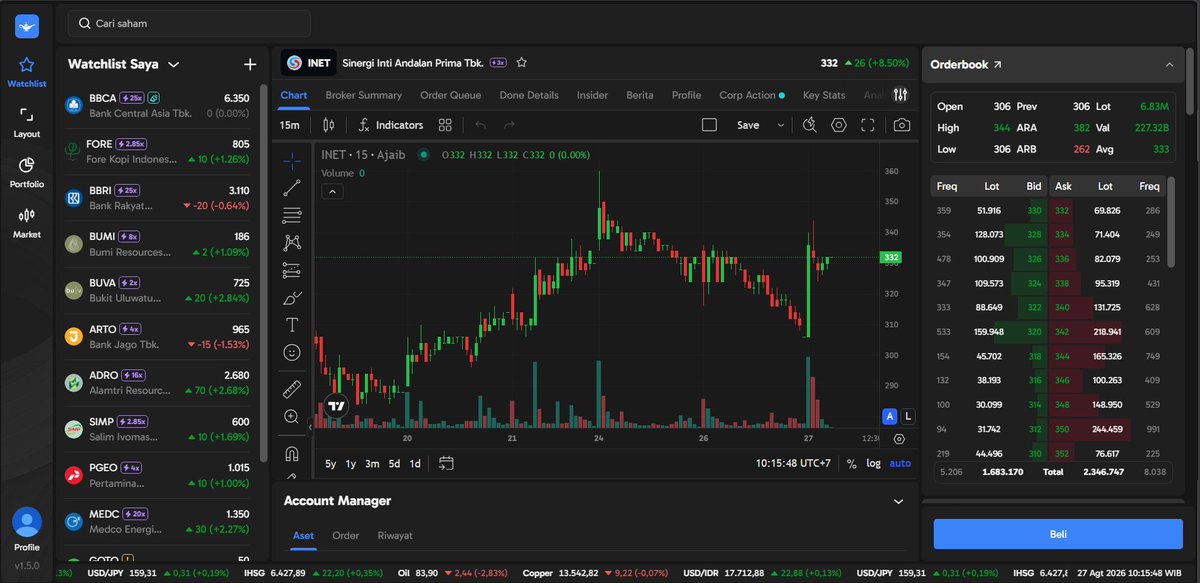Open the Order tab in Account Manager
The height and width of the screenshot is (583, 1200).
pyautogui.click(x=346, y=535)
